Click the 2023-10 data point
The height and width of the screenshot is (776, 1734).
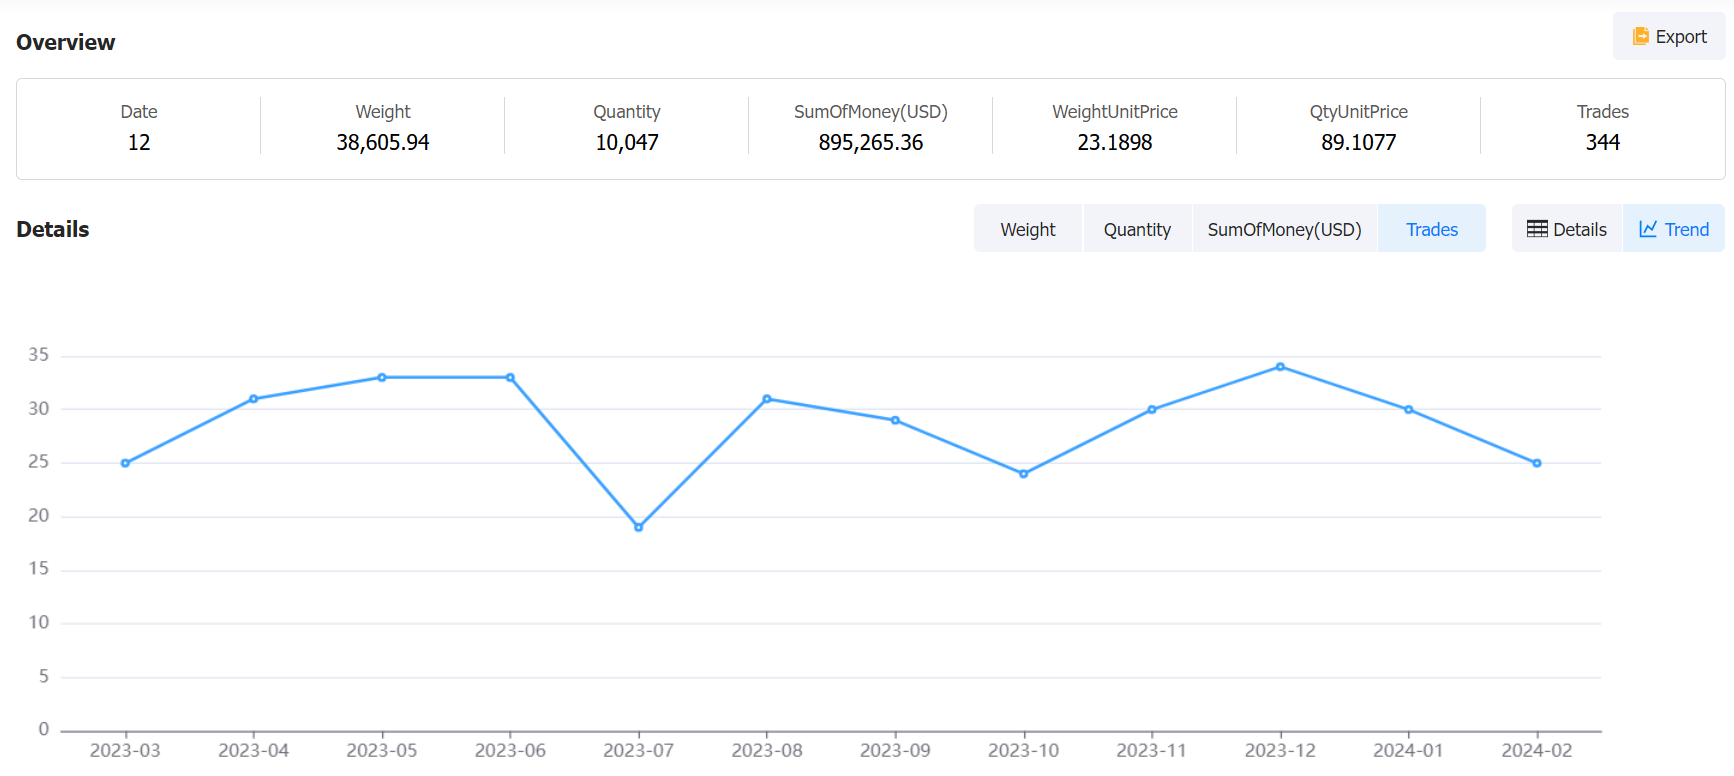pyautogui.click(x=1024, y=474)
